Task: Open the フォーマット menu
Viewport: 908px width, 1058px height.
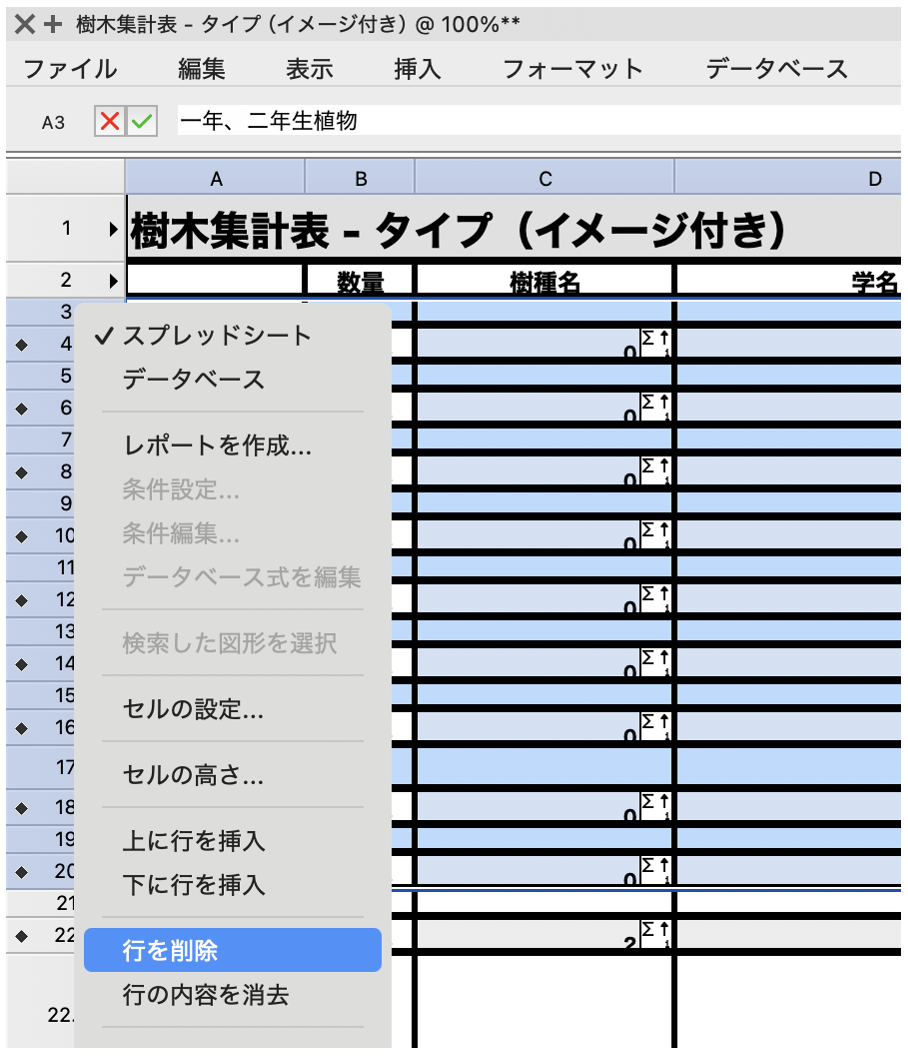Action: (x=572, y=69)
